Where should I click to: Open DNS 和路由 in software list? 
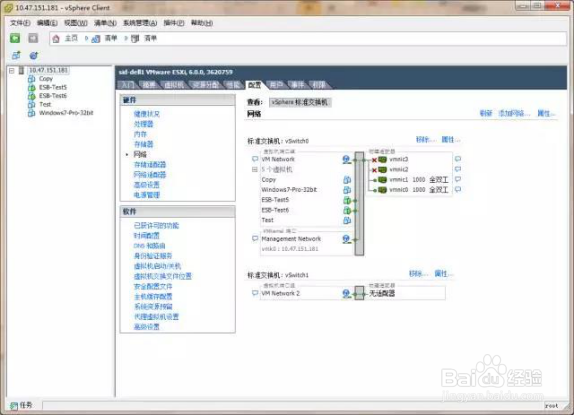click(x=150, y=246)
